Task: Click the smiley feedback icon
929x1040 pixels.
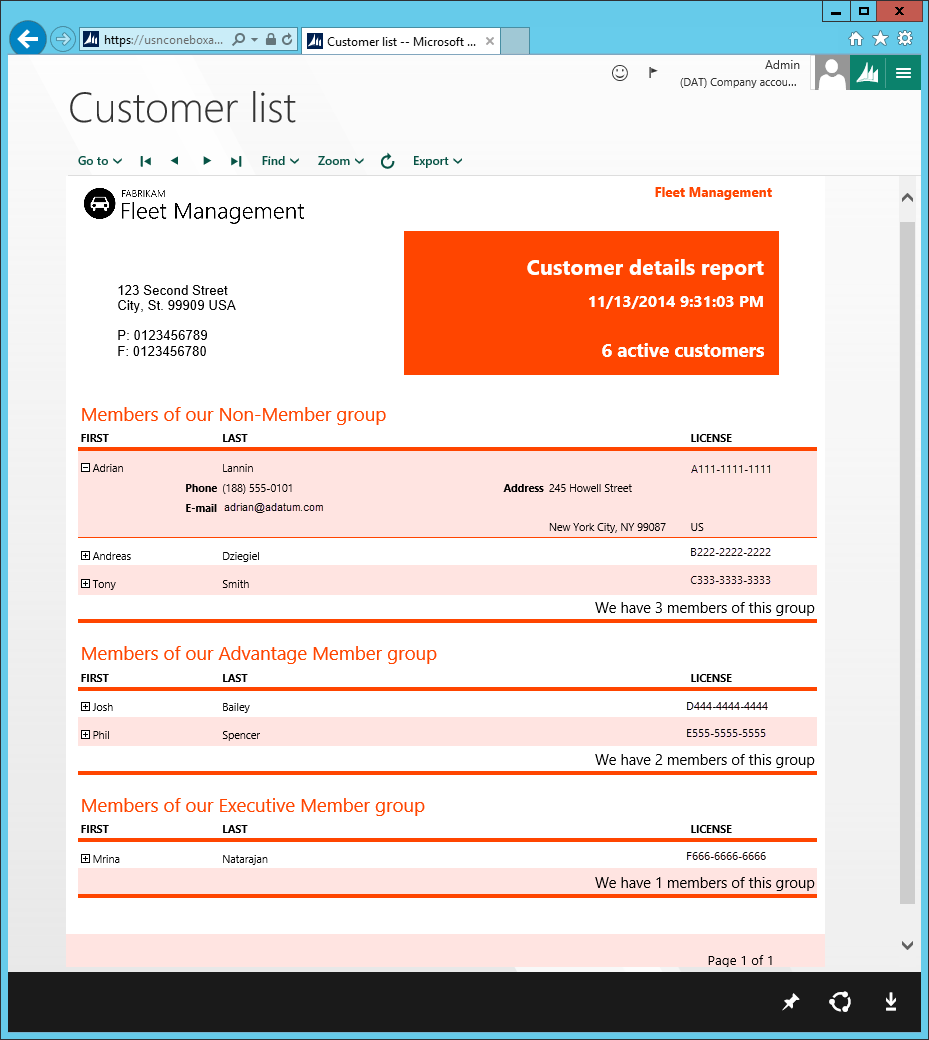Action: pos(620,73)
